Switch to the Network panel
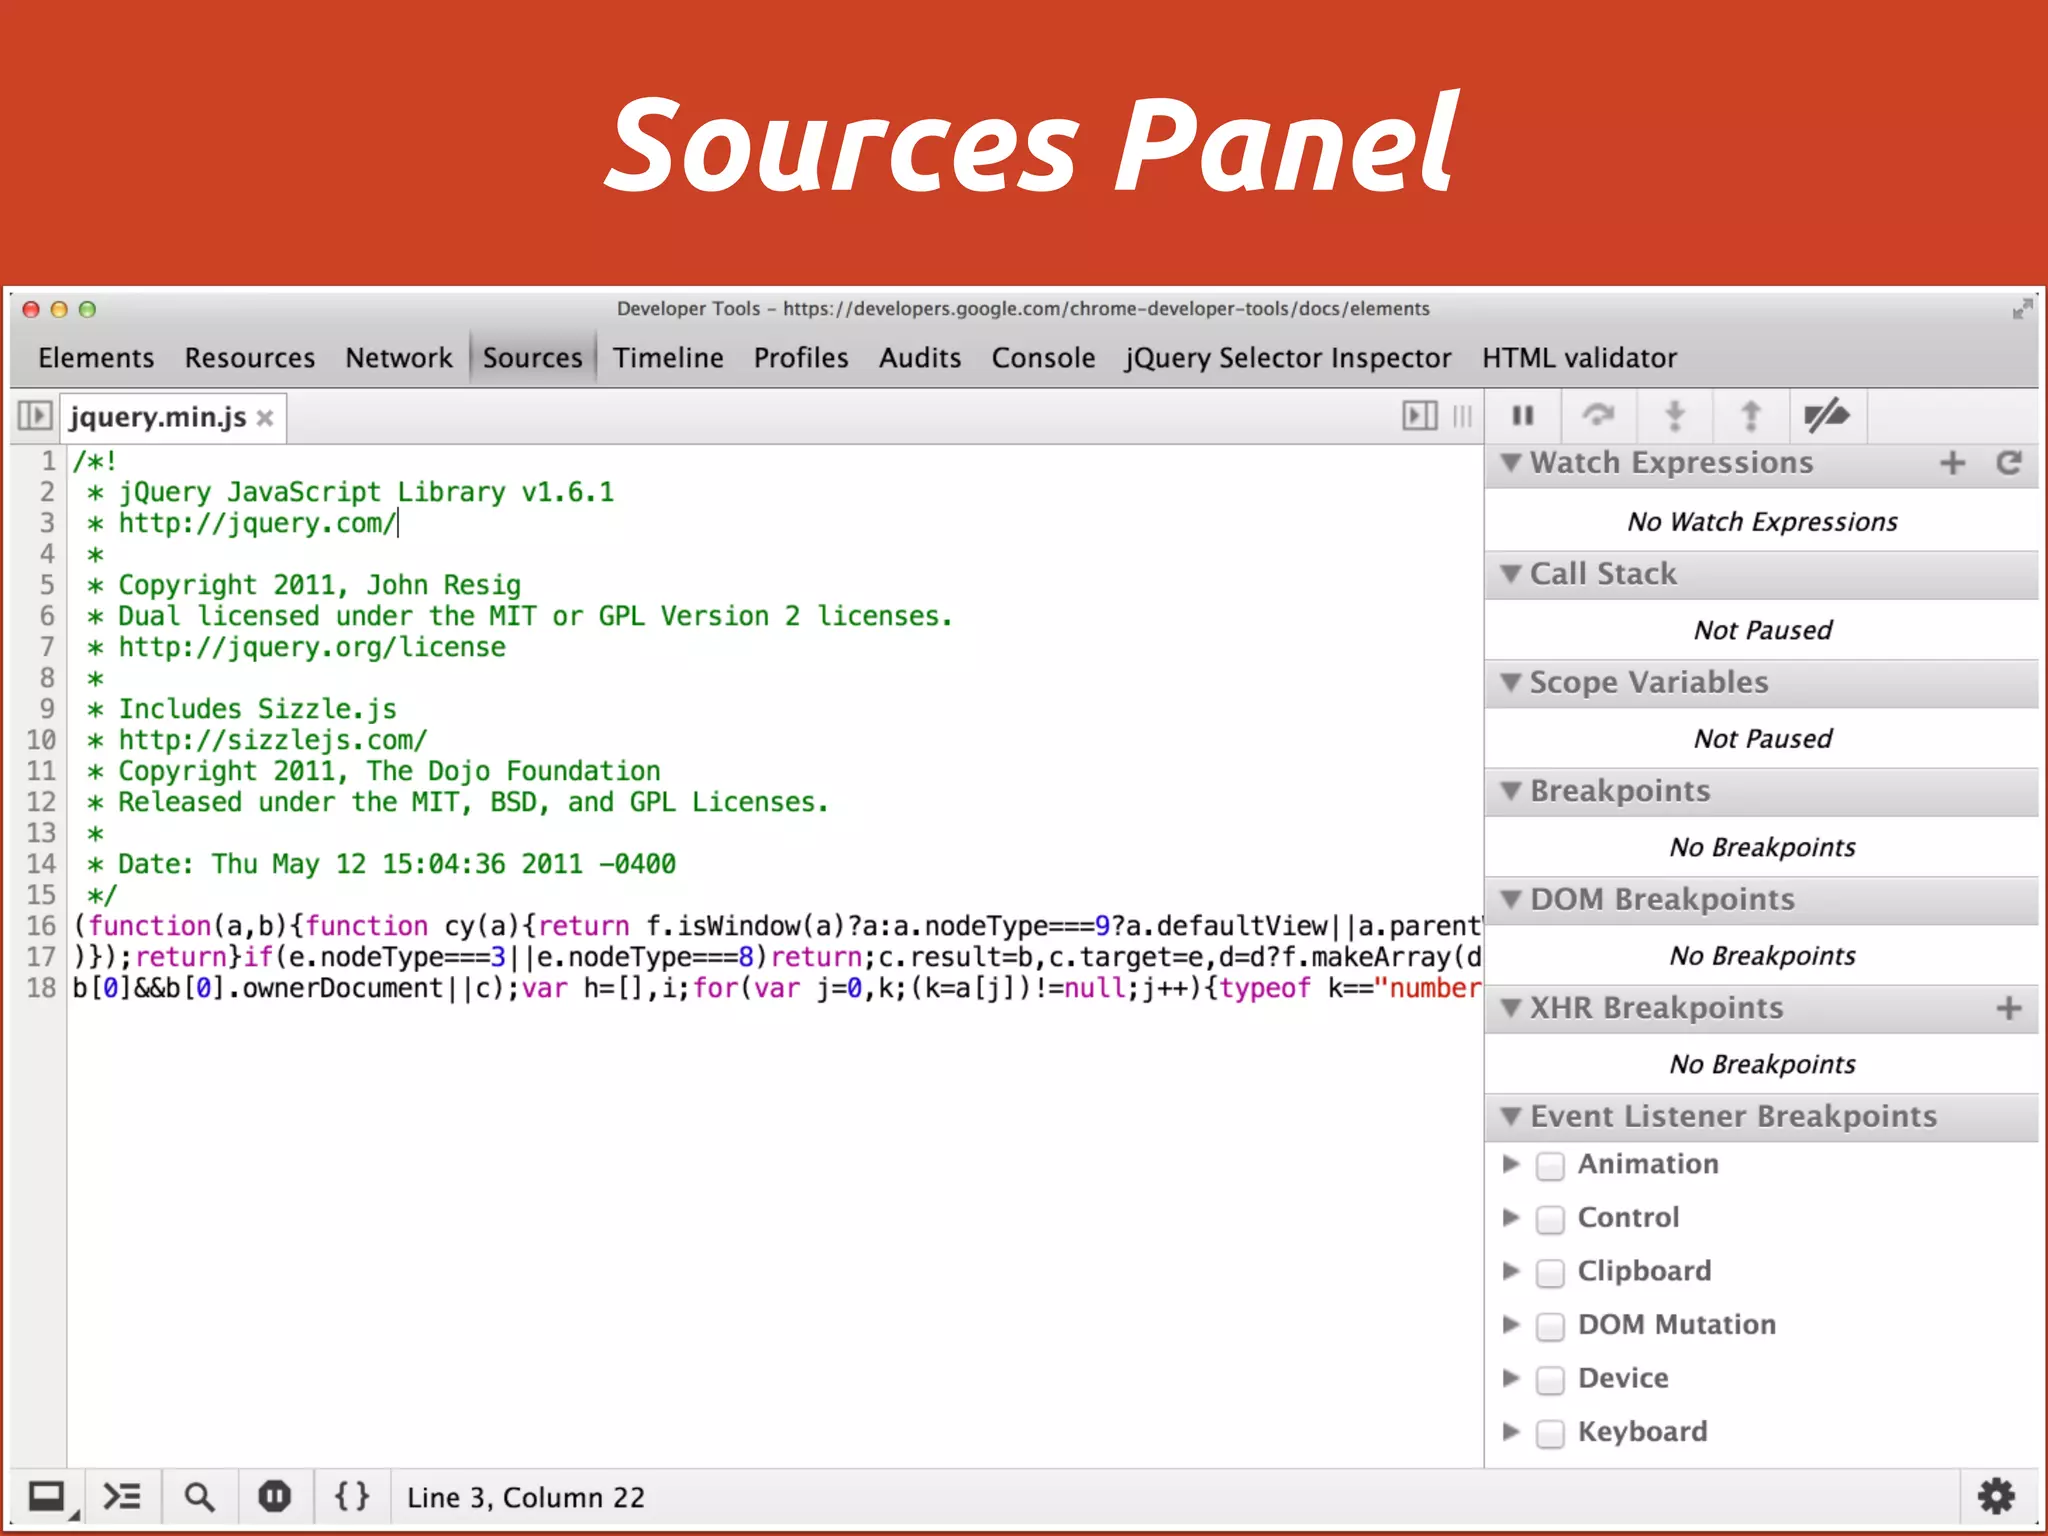This screenshot has height=1536, width=2048. click(399, 358)
